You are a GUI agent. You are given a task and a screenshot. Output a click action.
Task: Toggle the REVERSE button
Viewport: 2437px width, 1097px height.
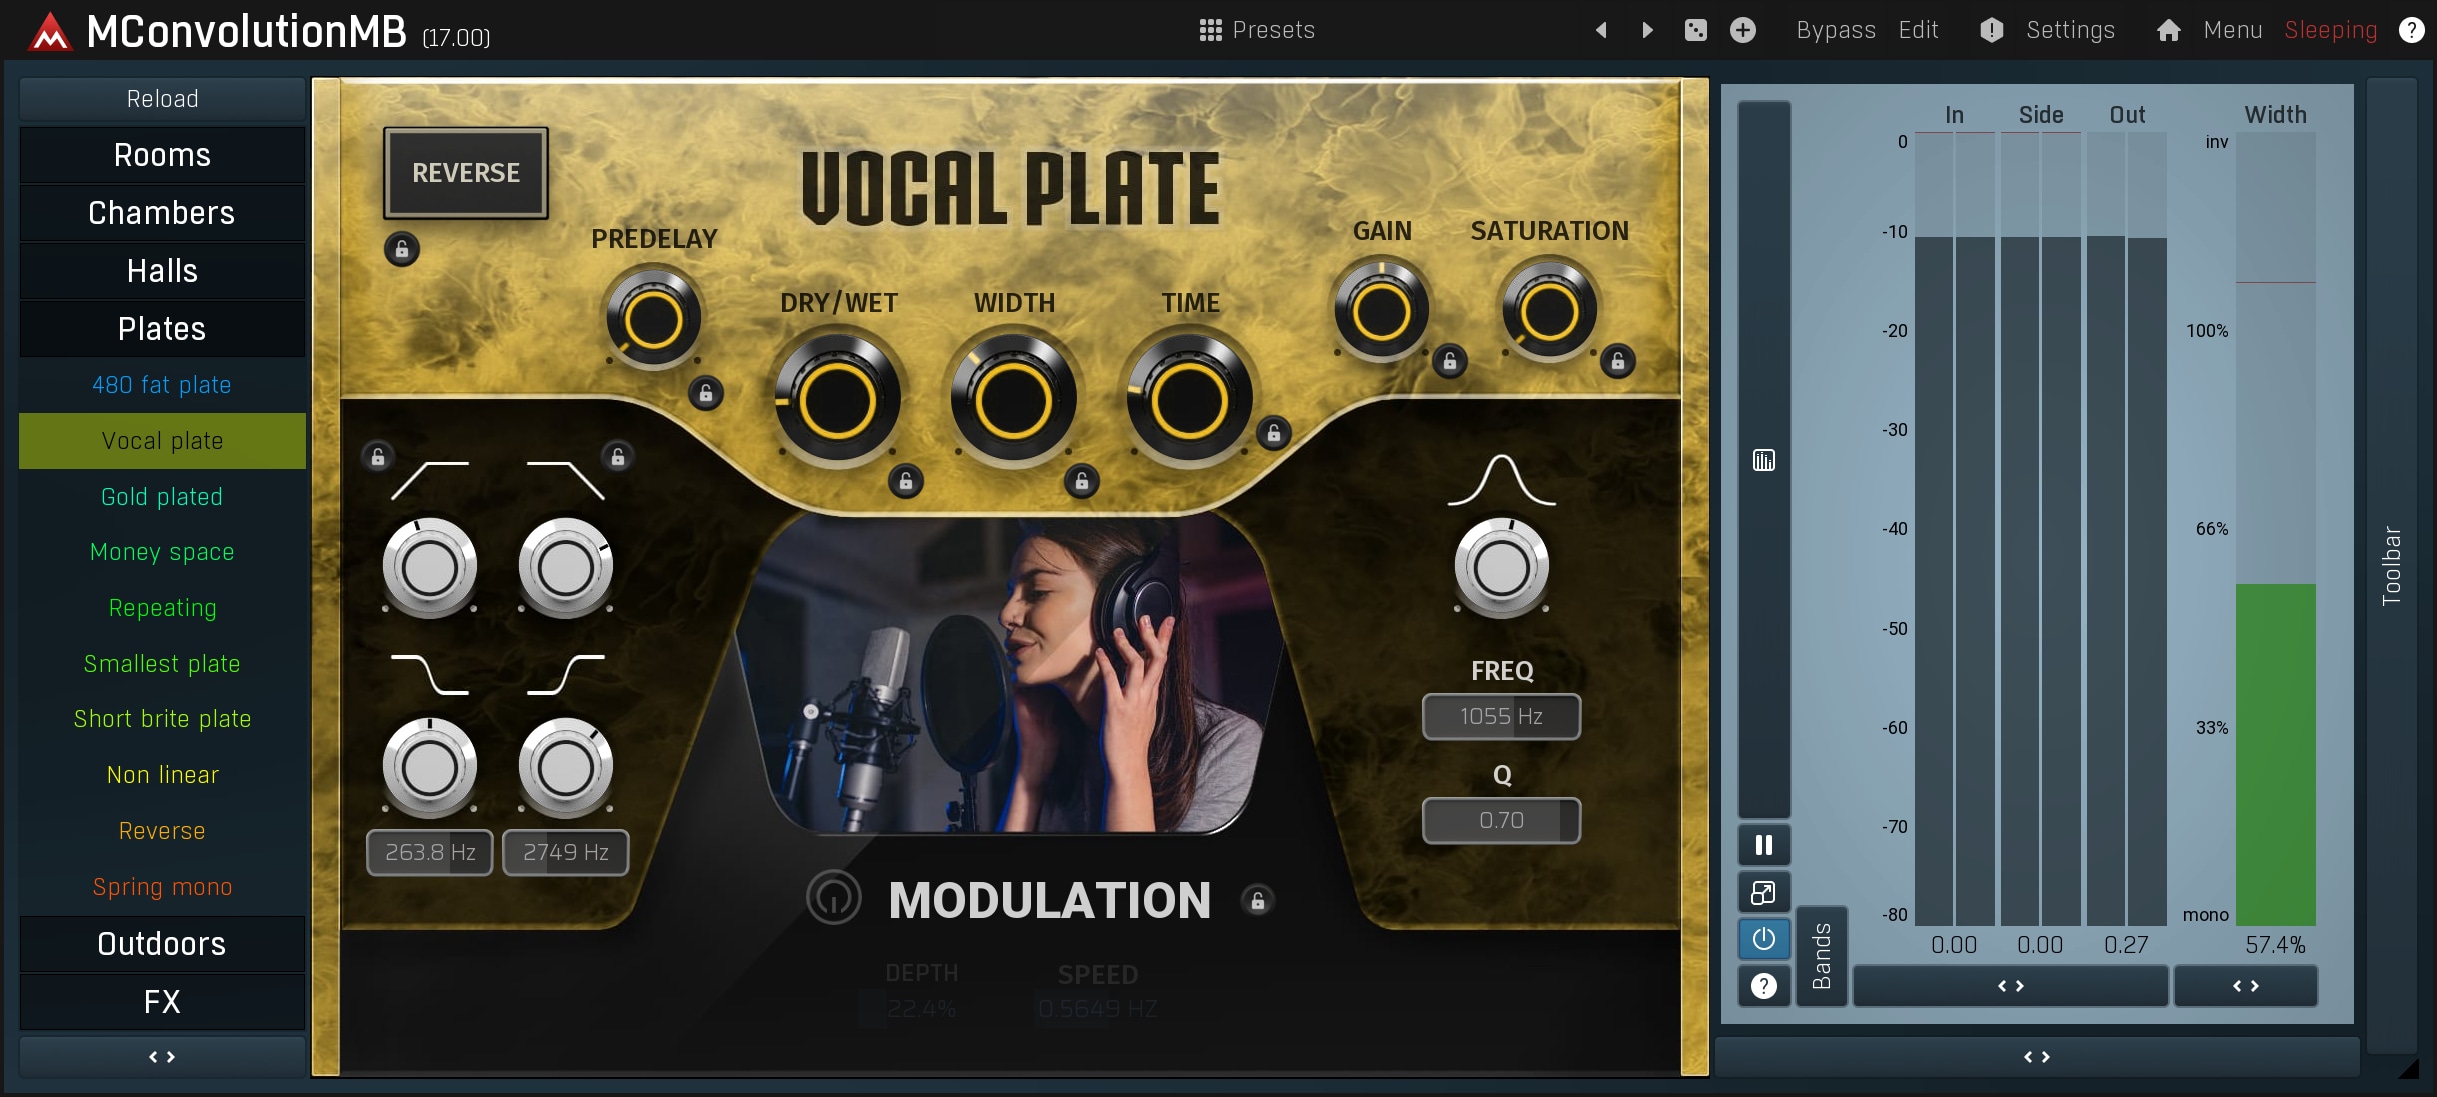click(x=466, y=173)
